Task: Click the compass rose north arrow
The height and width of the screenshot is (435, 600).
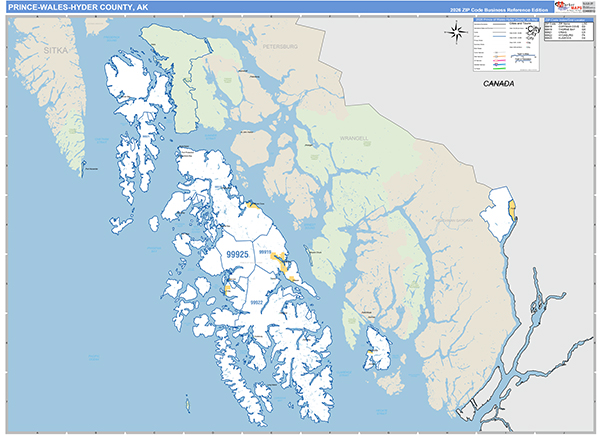Action: pos(456,32)
